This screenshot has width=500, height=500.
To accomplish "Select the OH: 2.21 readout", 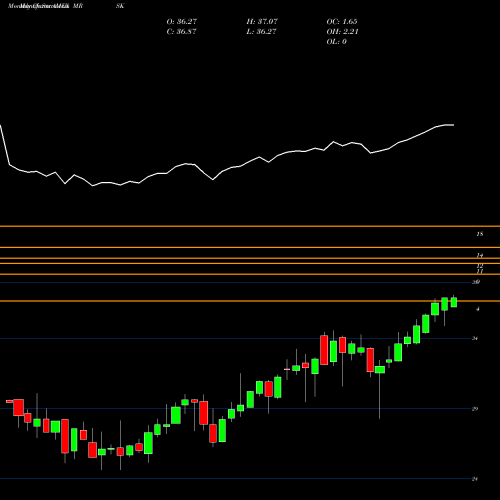I will (342, 32).
